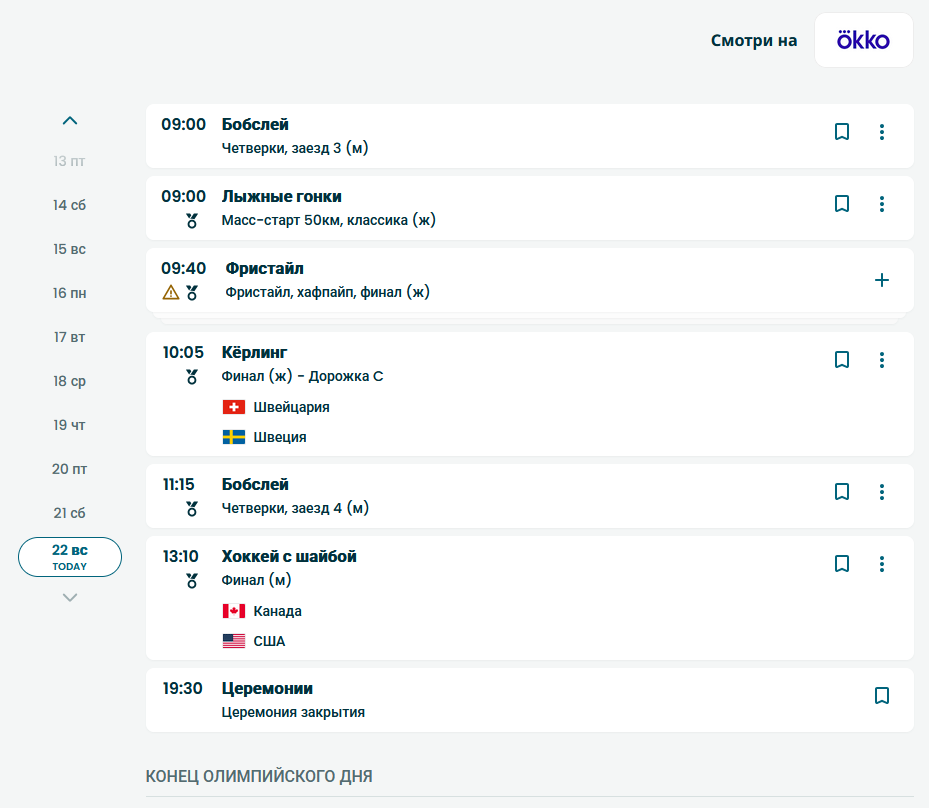Viewport: 929px width, 808px height.
Task: Select date 19 чт
Action: (x=70, y=425)
